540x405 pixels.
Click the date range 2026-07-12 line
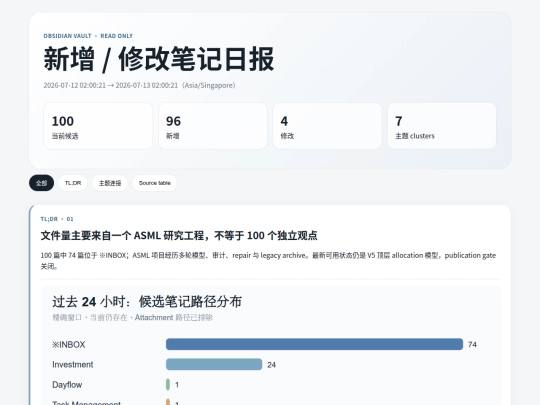coord(139,85)
